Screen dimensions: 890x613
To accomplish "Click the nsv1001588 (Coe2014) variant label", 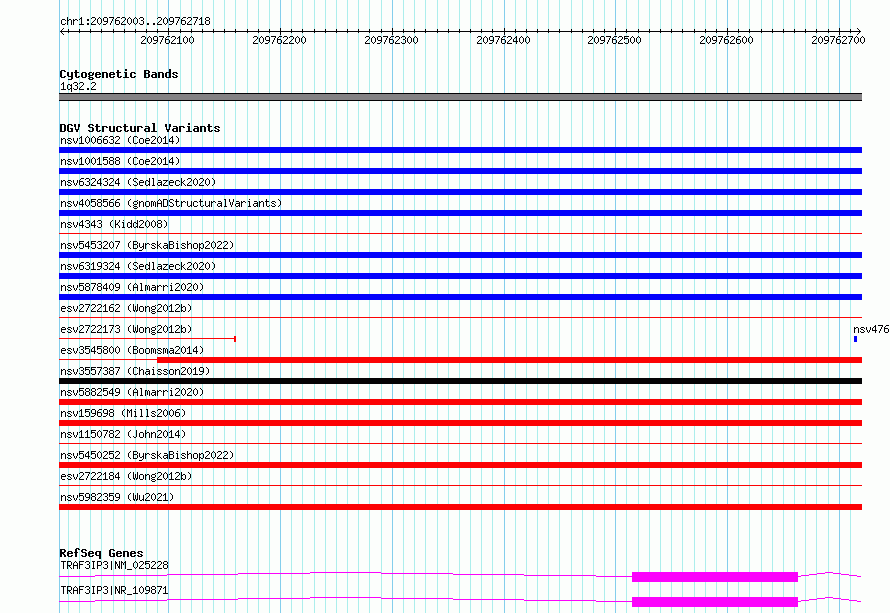I will 120,161.
